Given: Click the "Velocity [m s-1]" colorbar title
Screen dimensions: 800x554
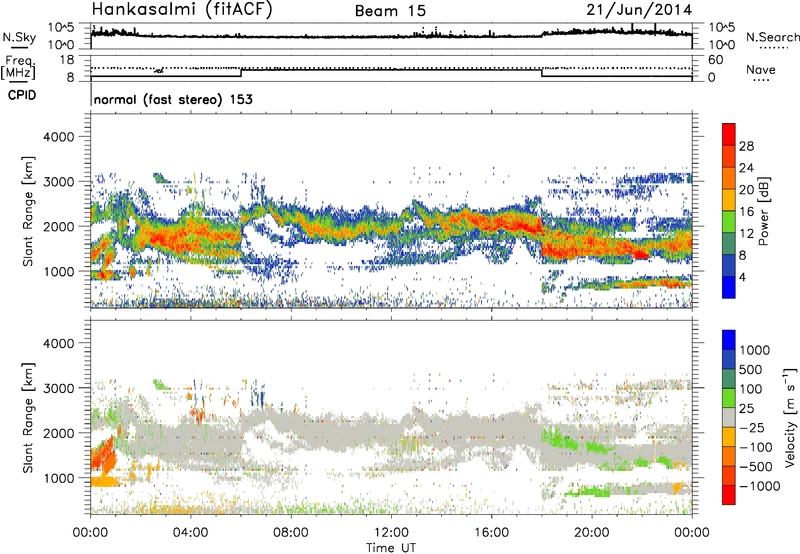Looking at the screenshot, I should [790, 417].
